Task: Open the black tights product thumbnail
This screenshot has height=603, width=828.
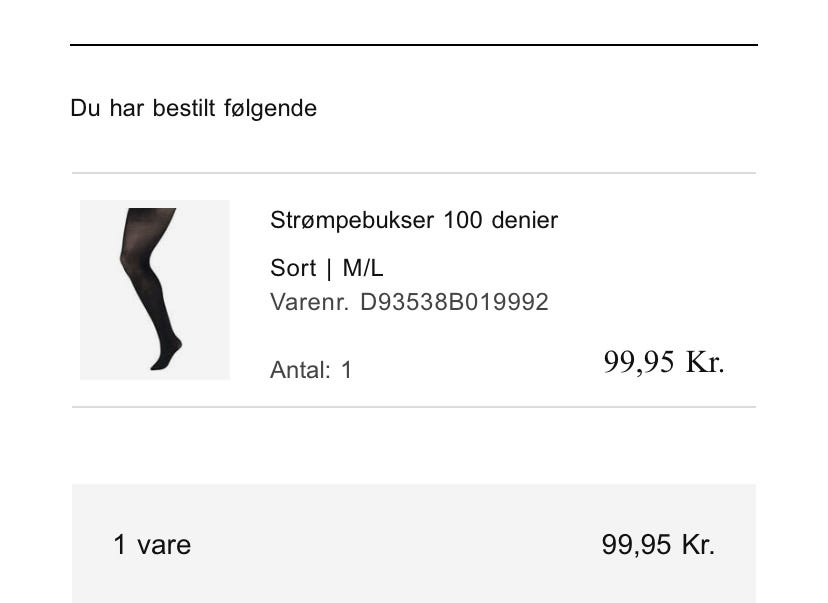Action: click(155, 289)
